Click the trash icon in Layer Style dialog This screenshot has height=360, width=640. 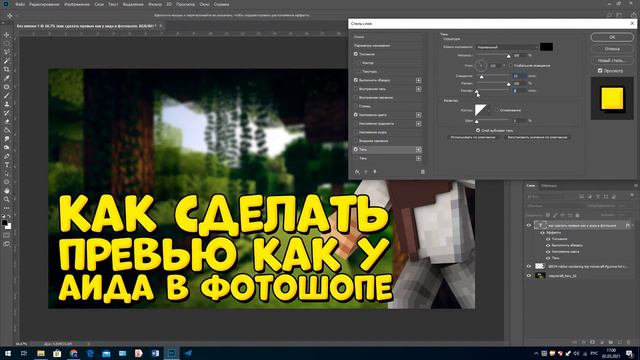pyautogui.click(x=422, y=172)
